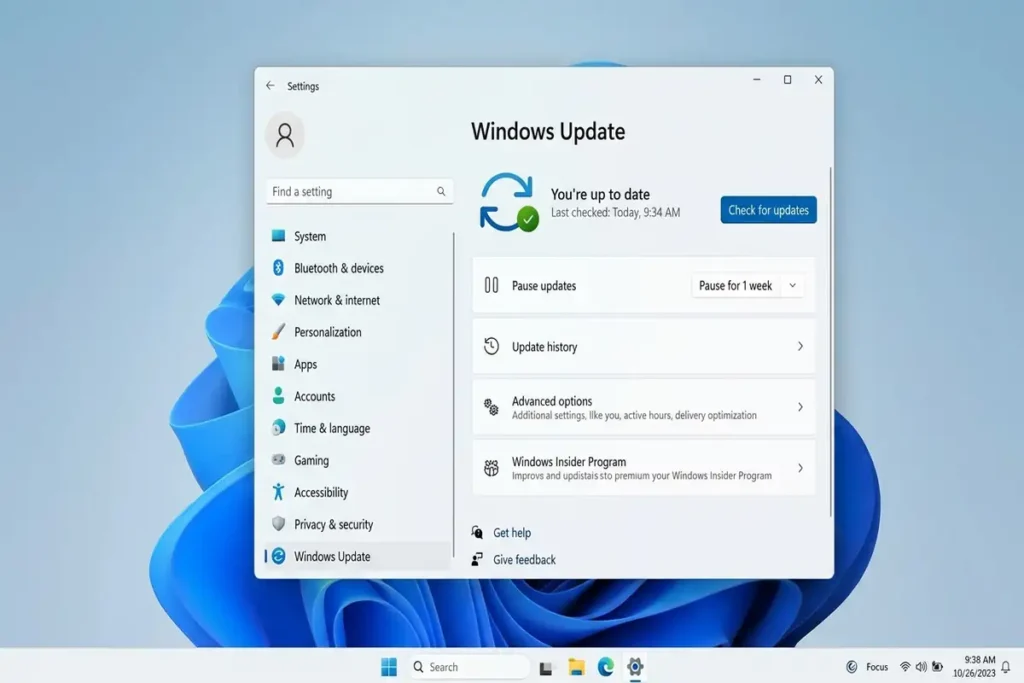Click the Give feedback icon
Screen dimensions: 1024x683
click(477, 559)
